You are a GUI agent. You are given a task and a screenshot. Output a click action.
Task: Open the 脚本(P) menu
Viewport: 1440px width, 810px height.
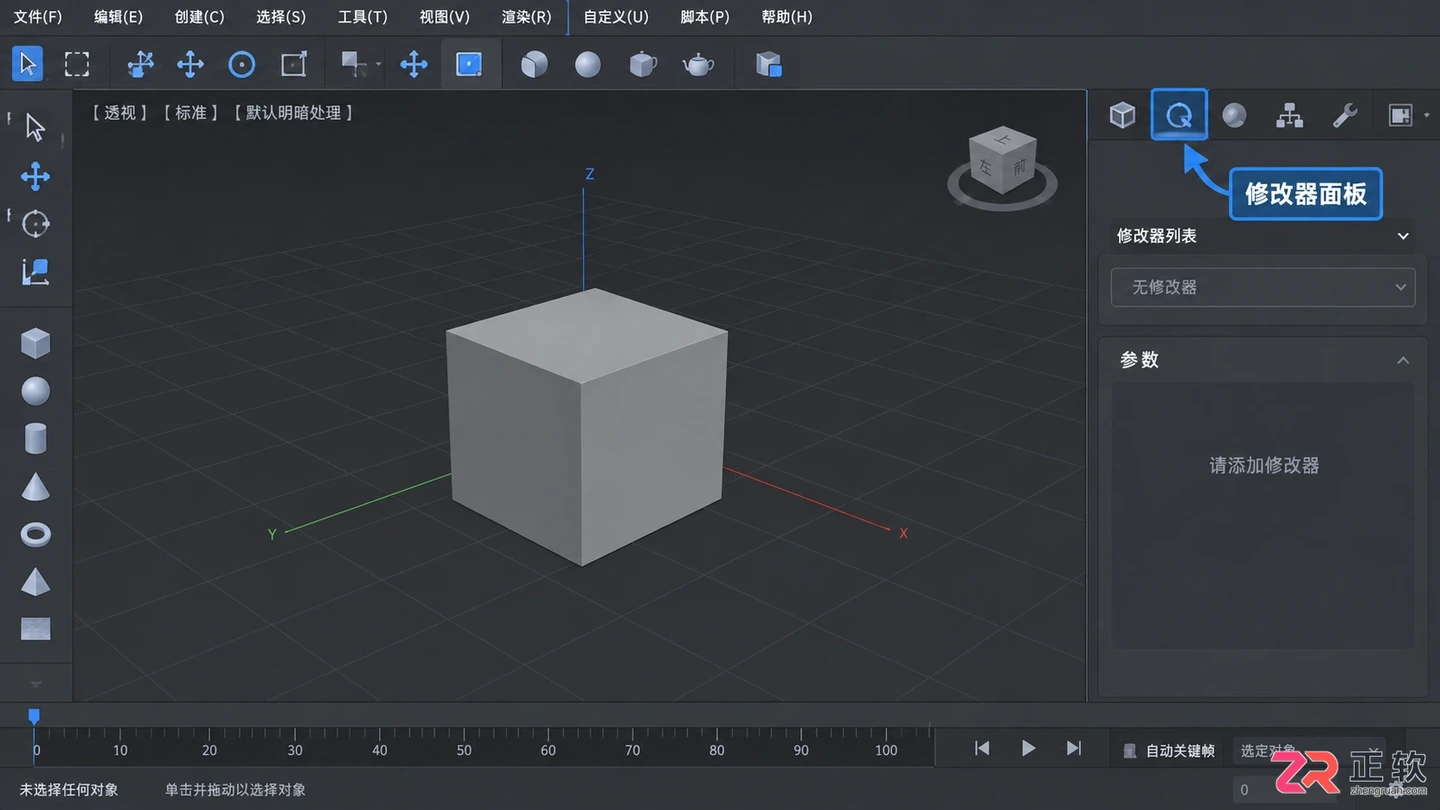coord(705,17)
